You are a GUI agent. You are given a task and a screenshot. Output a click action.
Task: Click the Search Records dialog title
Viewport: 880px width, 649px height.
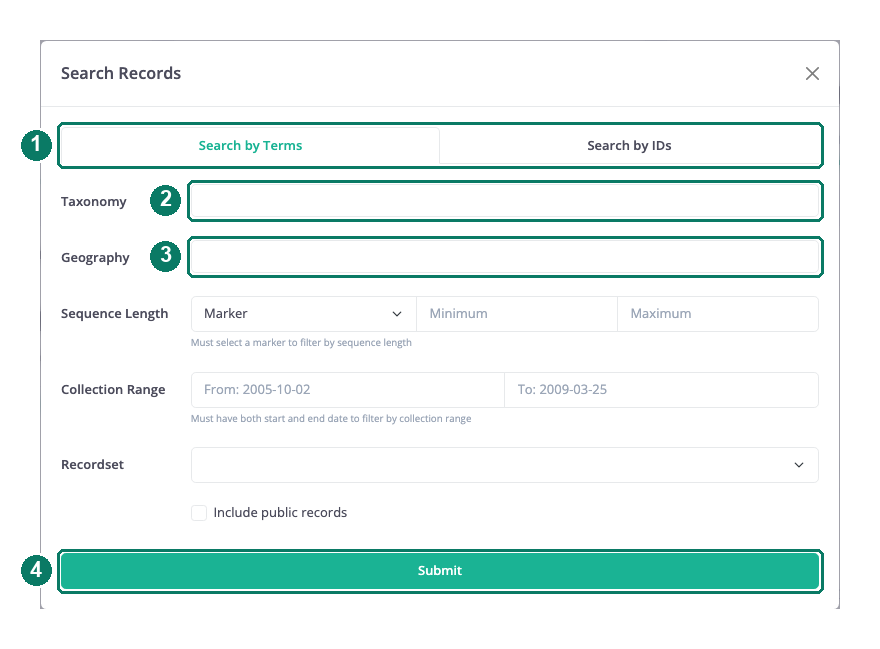coord(121,74)
